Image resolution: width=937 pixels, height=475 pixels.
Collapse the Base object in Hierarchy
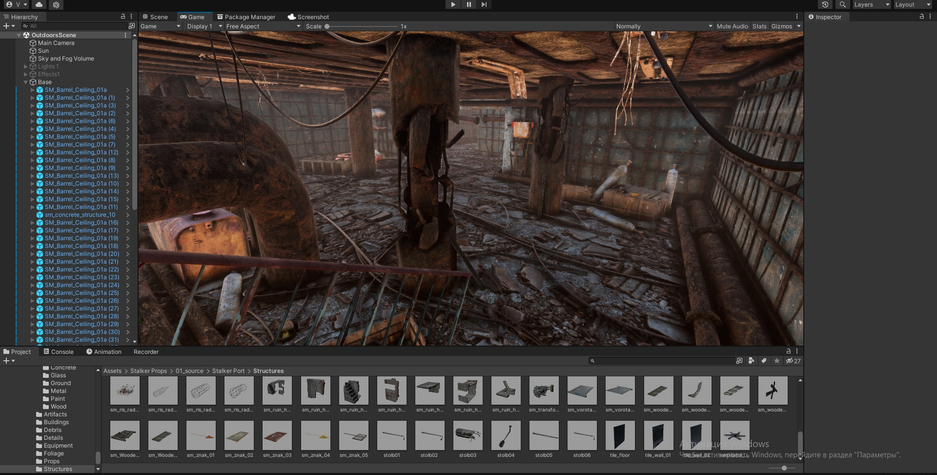26,82
